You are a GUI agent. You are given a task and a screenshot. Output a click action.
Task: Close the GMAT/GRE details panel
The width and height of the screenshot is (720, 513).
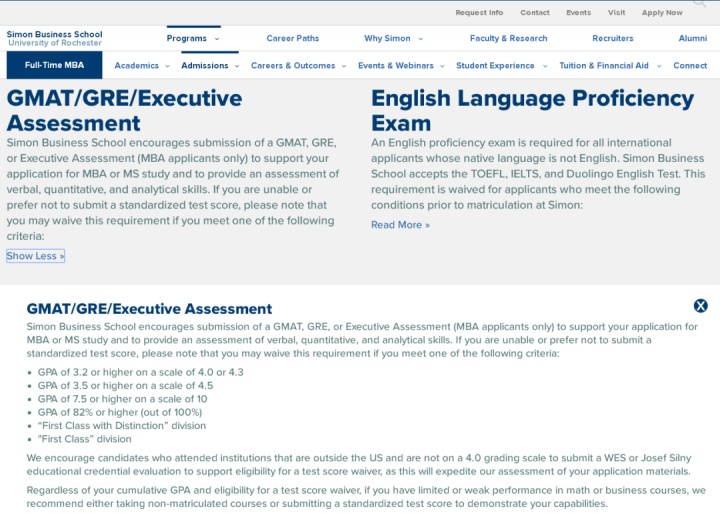pyautogui.click(x=700, y=306)
